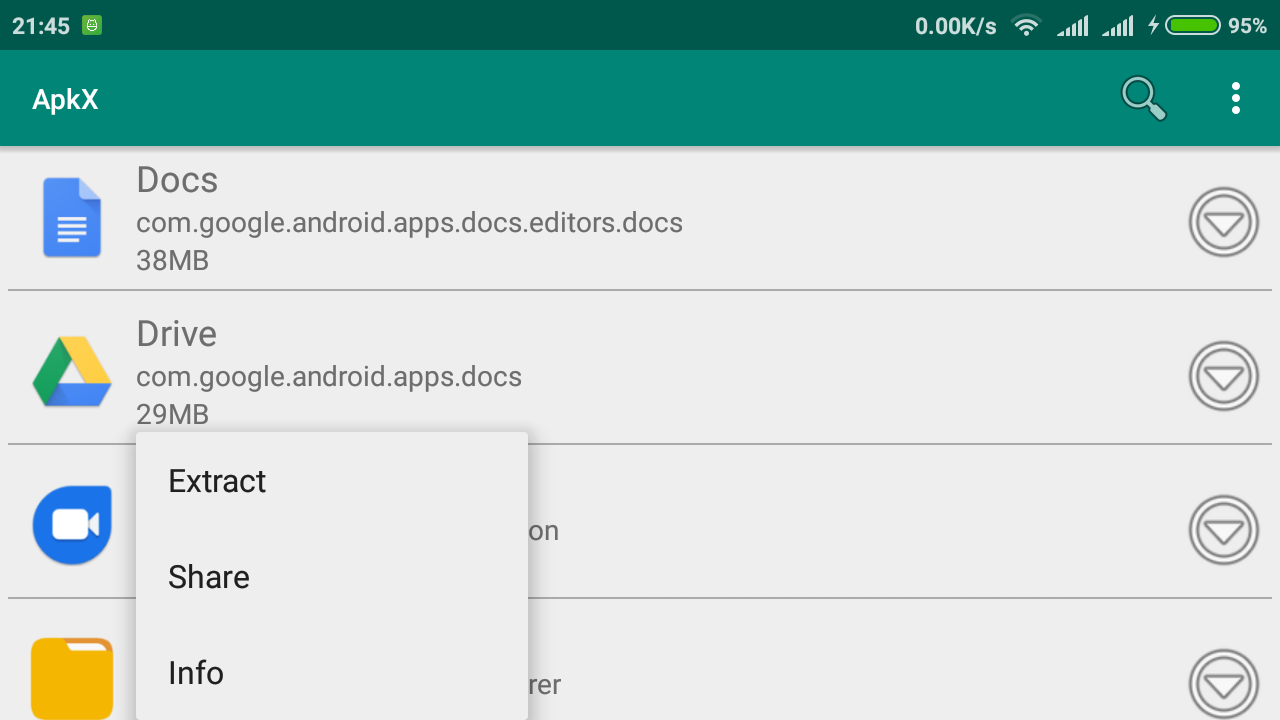Open the three-dot overflow menu
This screenshot has width=1280, height=720.
[x=1236, y=98]
